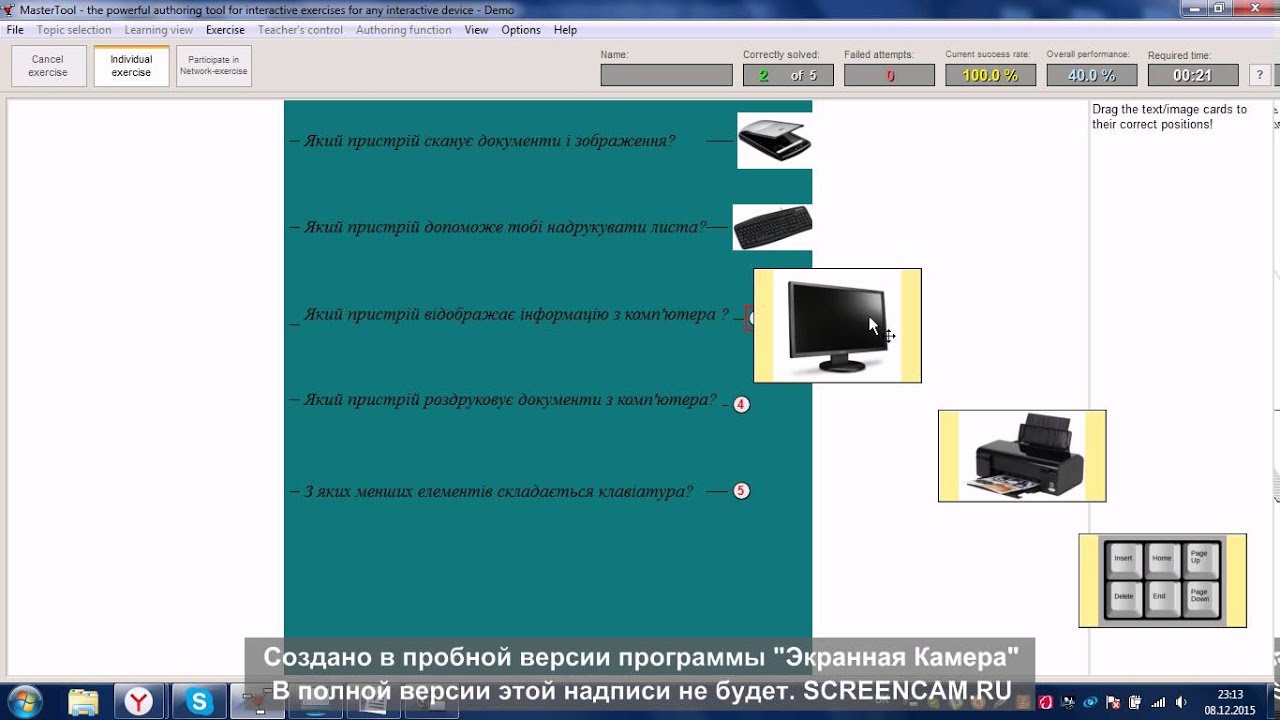
Task: Click Participate in Network-exercise button
Action: [214, 66]
